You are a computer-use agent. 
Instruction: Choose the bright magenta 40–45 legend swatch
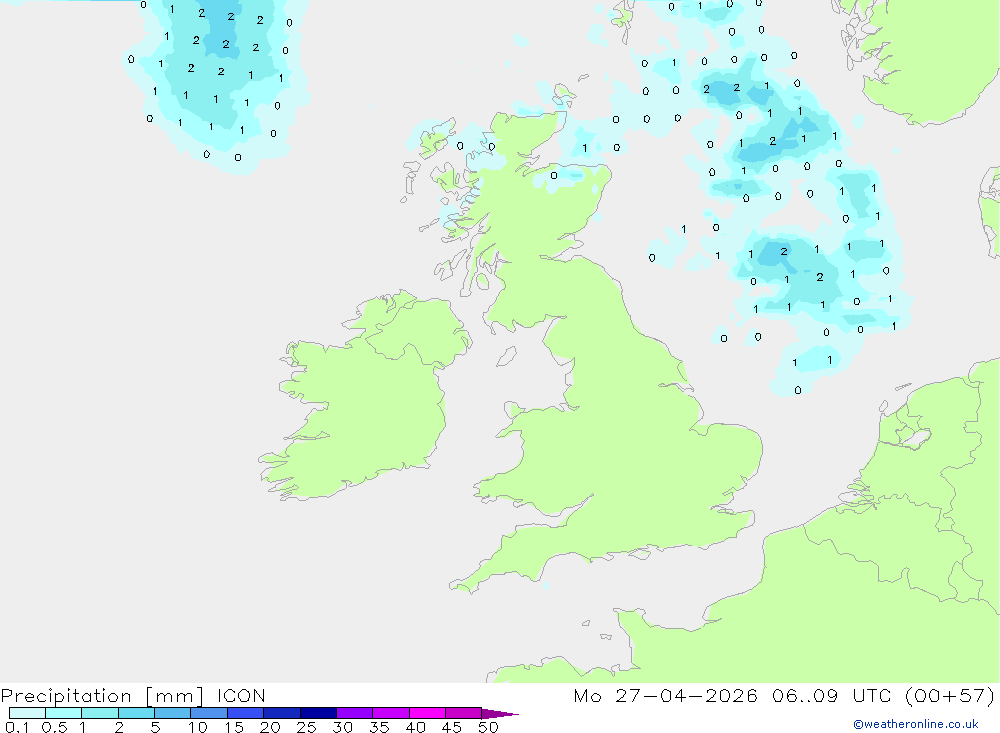point(427,713)
